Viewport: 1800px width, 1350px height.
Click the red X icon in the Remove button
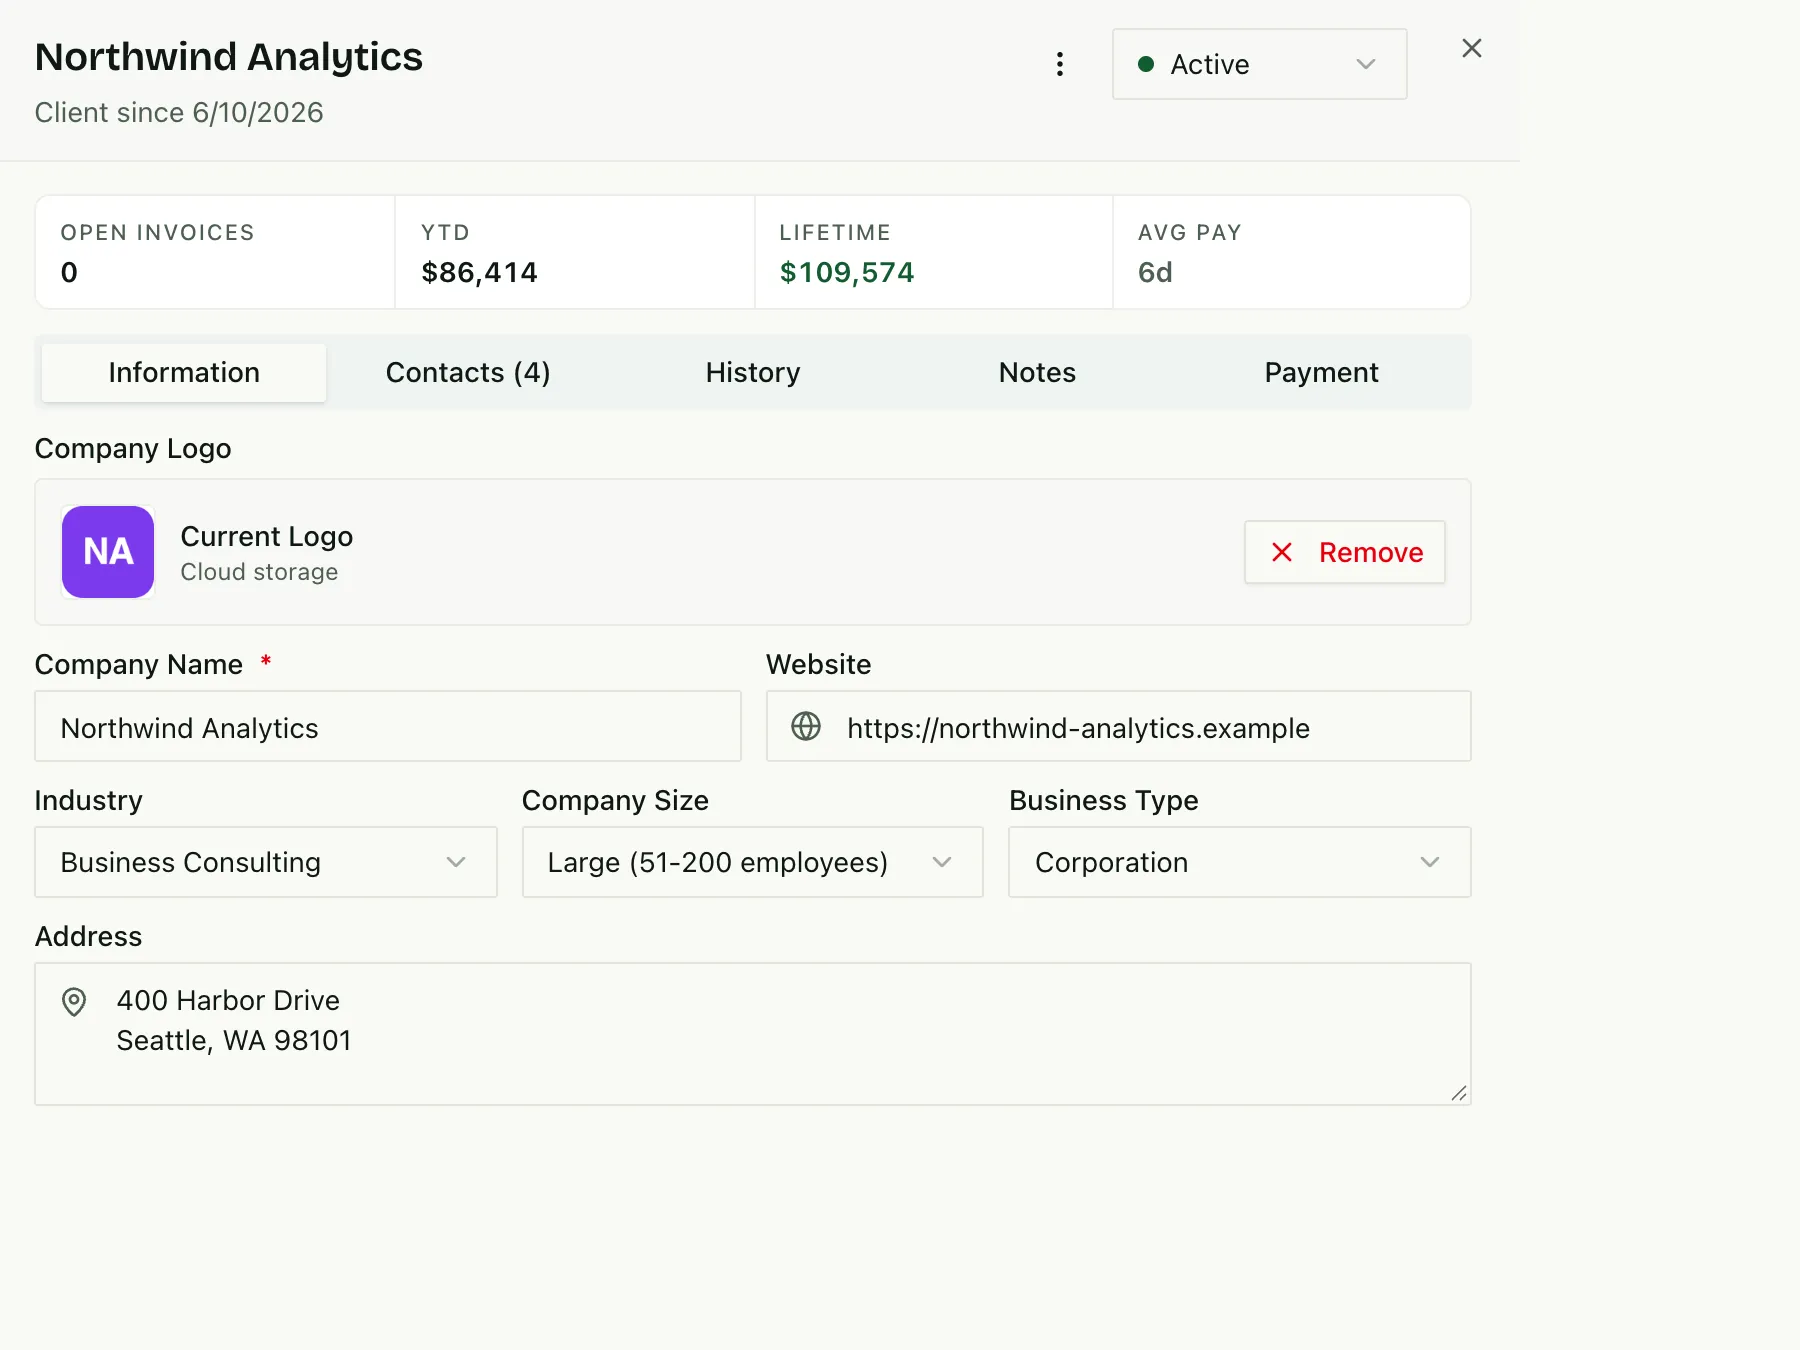tap(1282, 552)
